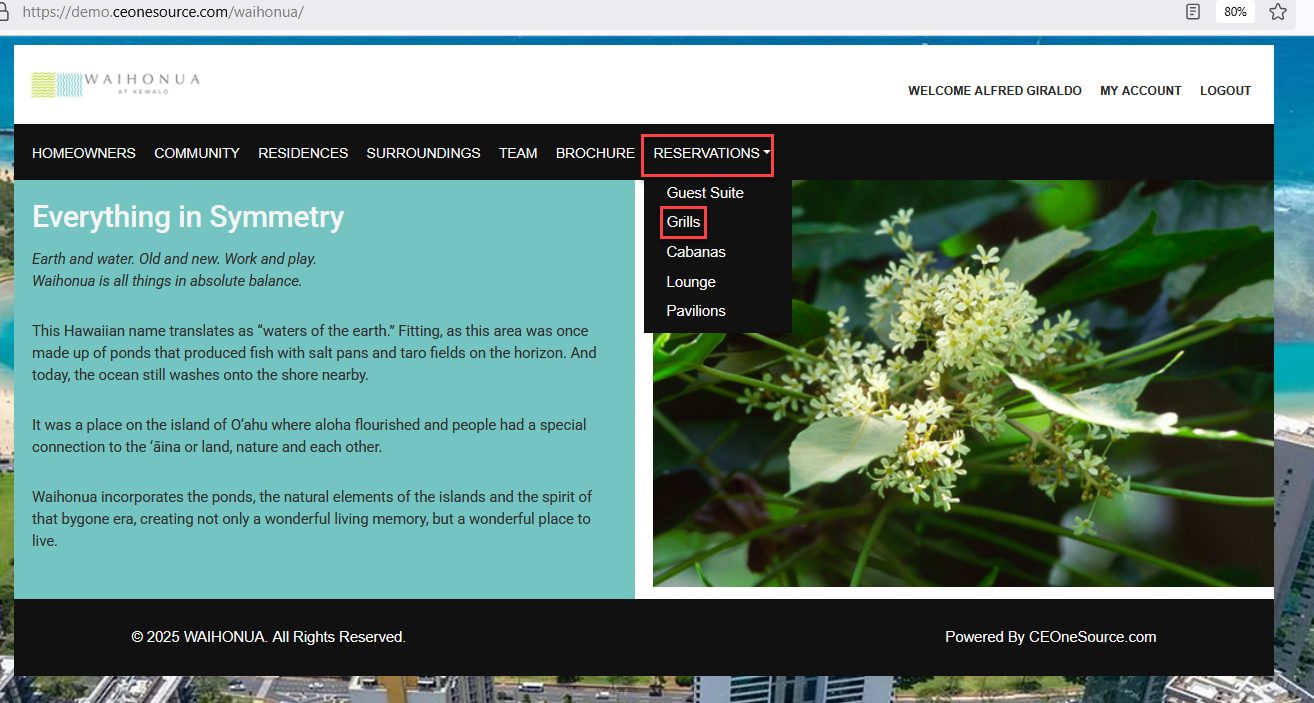
Task: Open the Homeowners nav item
Action: (84, 153)
